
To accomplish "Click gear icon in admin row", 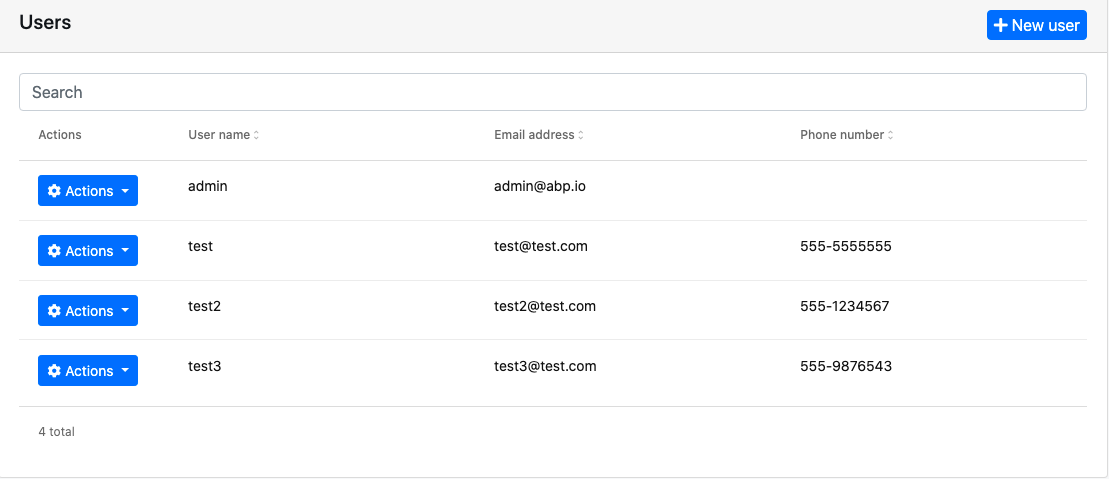I will pyautogui.click(x=55, y=191).
